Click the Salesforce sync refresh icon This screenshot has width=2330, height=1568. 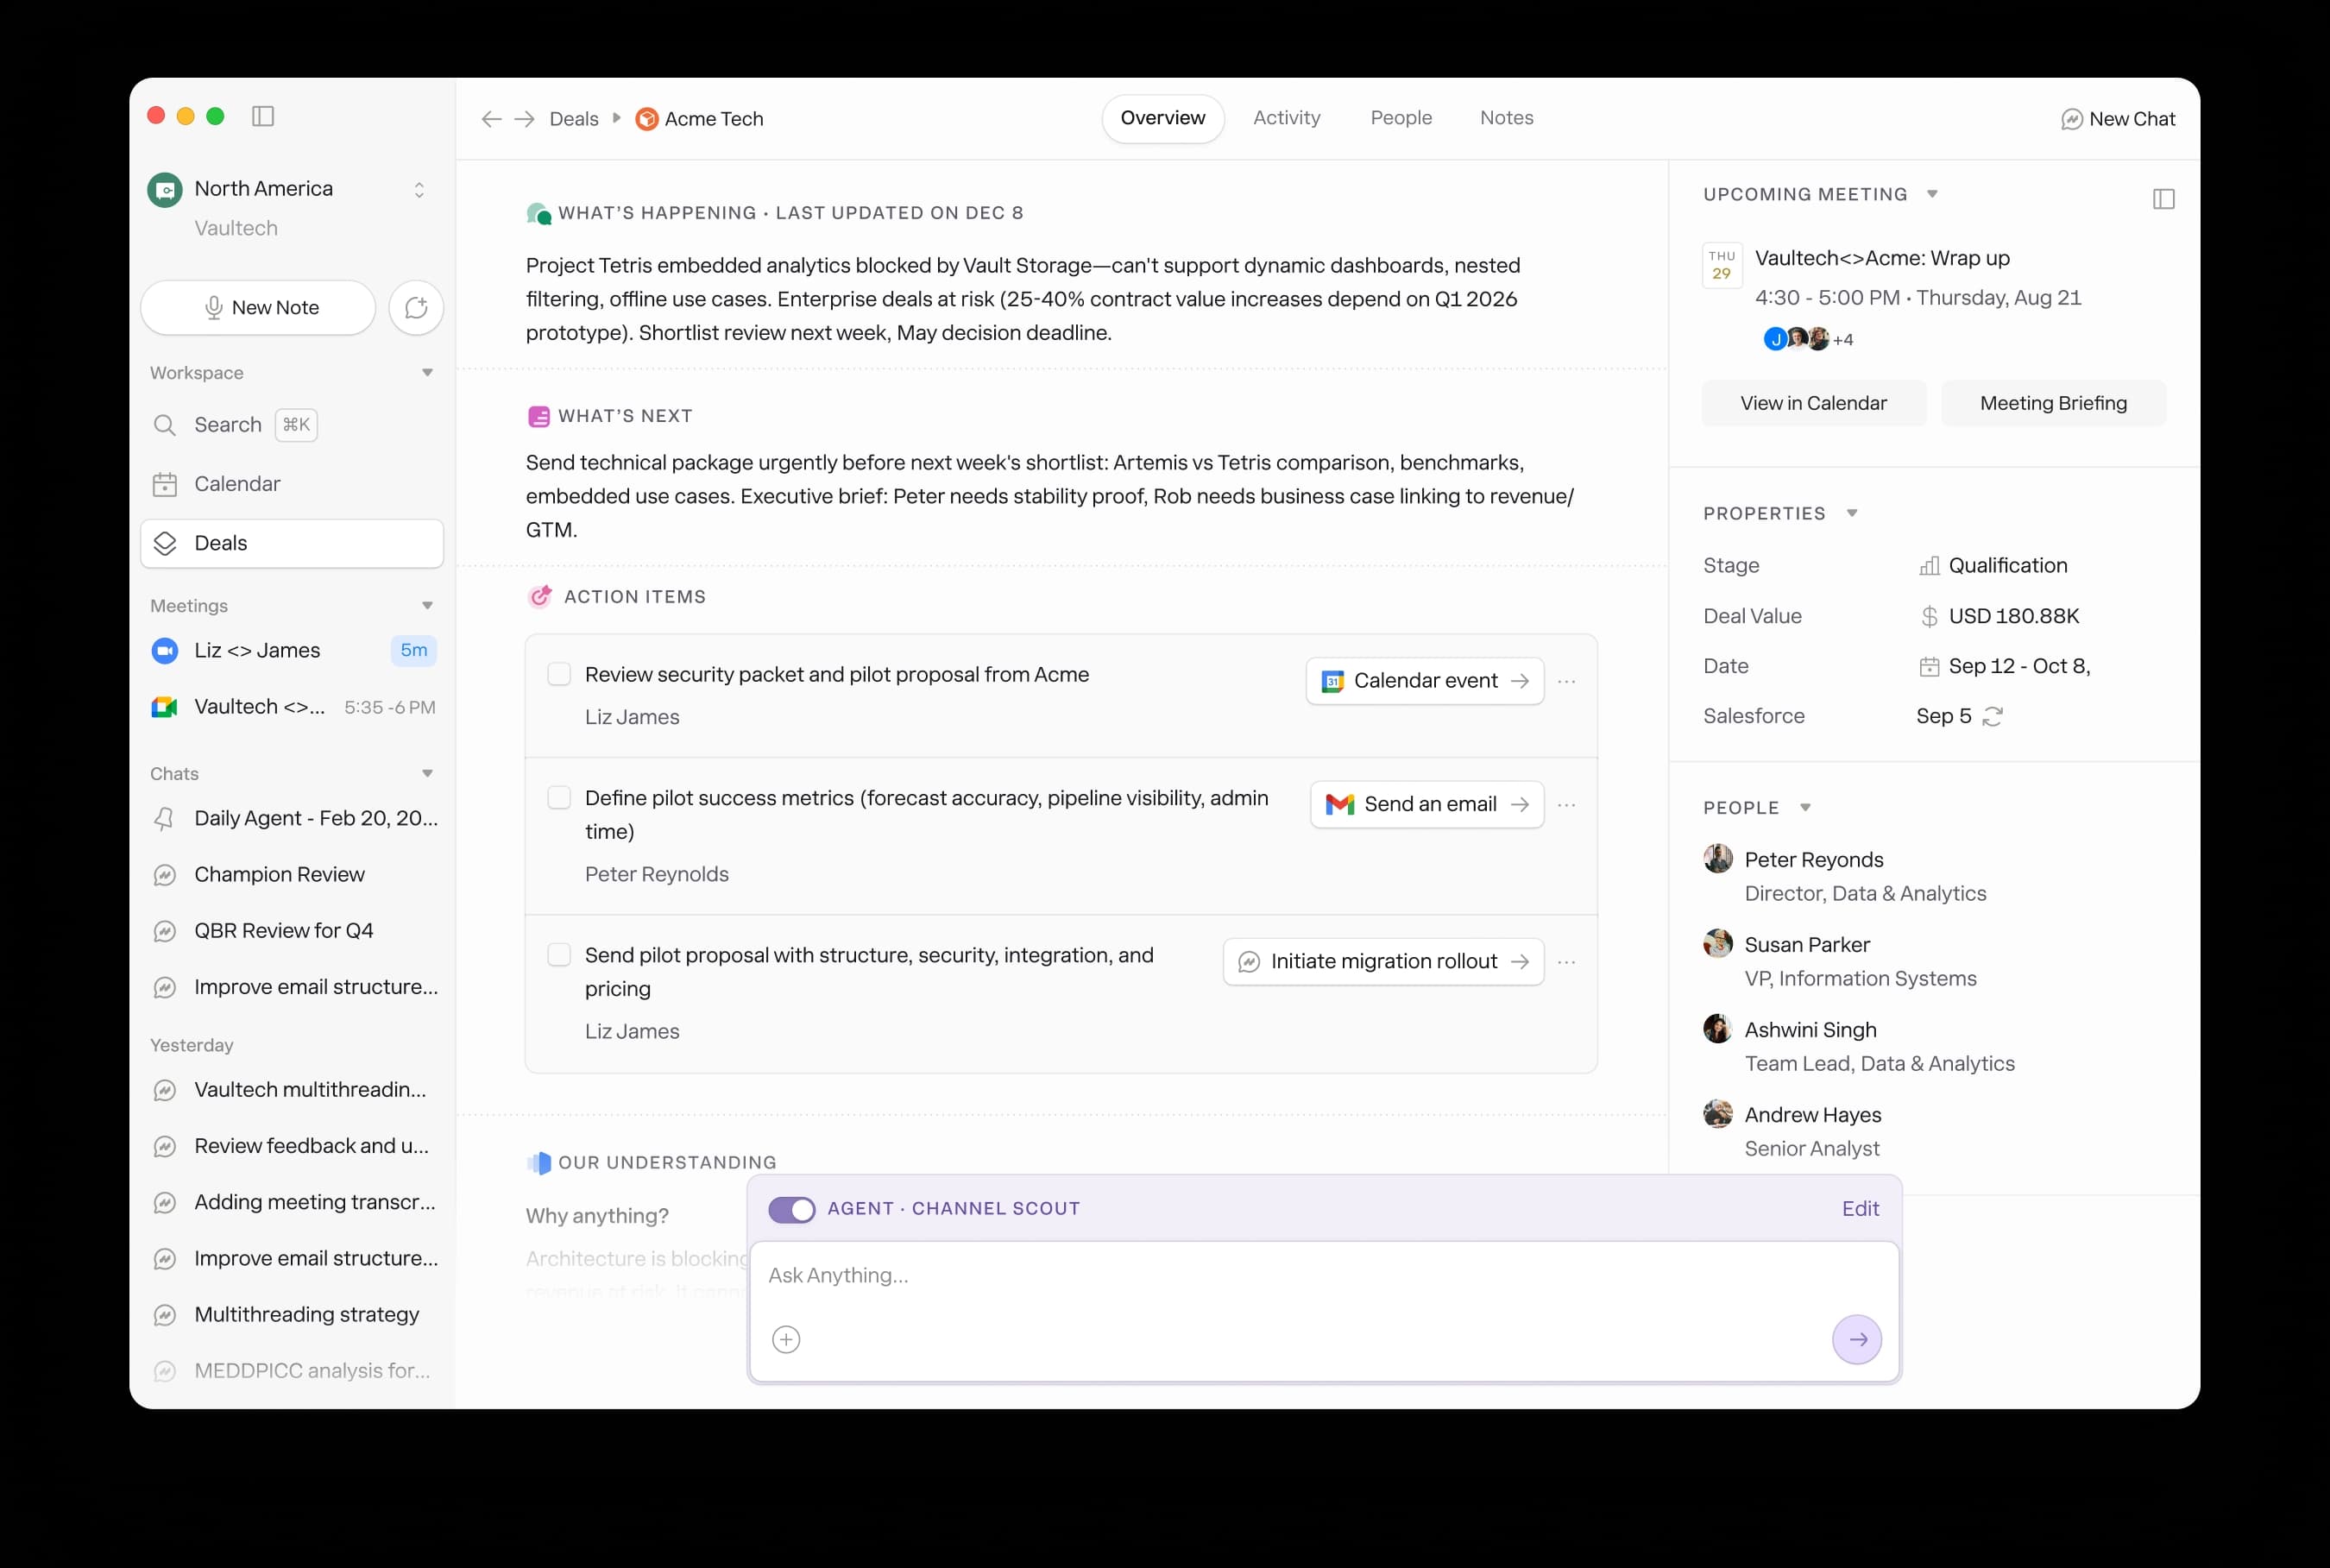click(1992, 716)
